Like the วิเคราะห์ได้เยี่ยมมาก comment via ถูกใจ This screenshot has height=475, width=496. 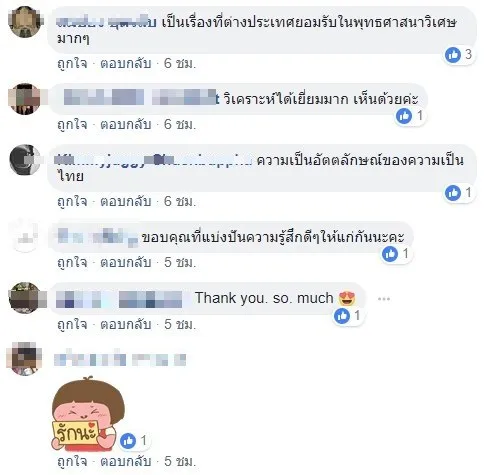tap(72, 124)
